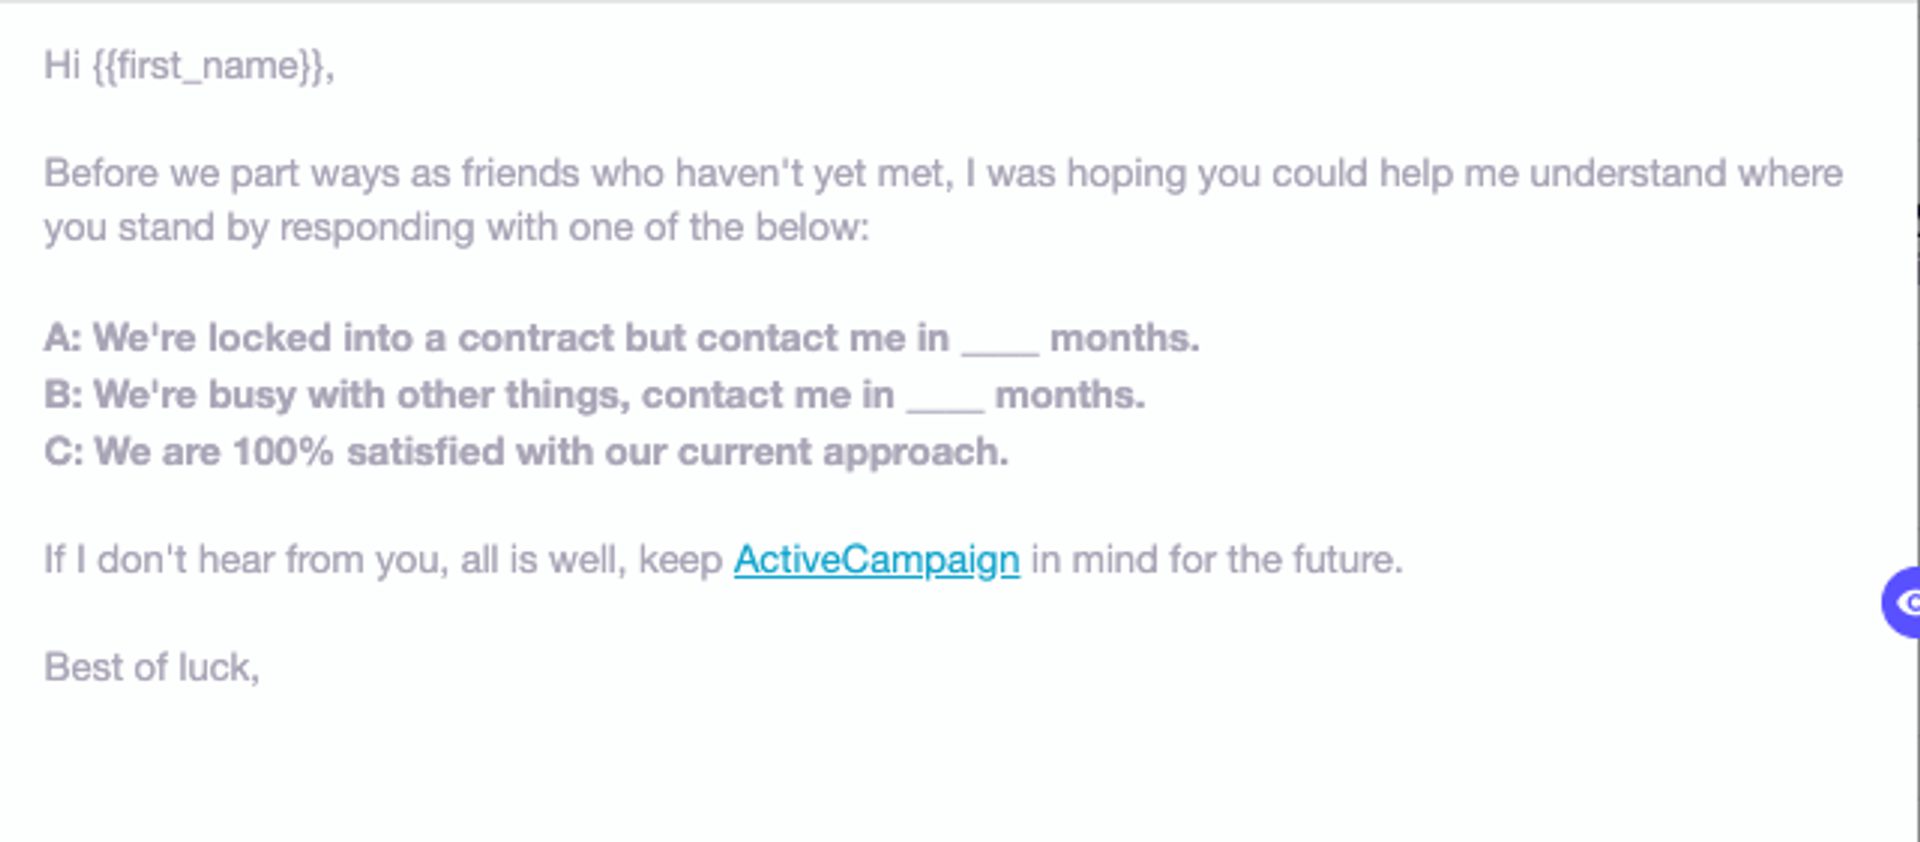Screen dimensions: 1920x842
Task: Click the blank underscore in option A
Action: (x=999, y=340)
